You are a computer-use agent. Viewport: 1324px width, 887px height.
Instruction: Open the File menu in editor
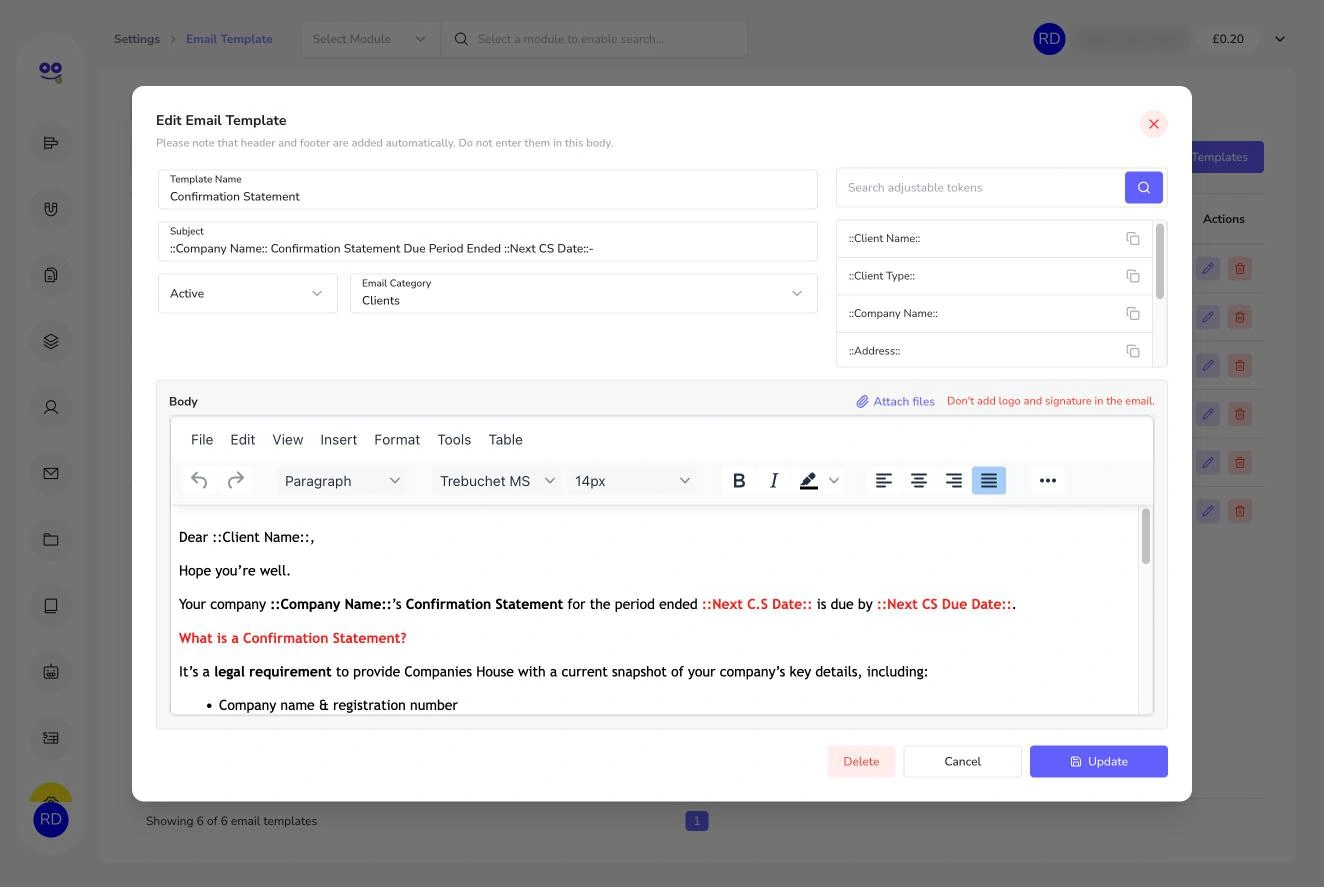point(202,440)
